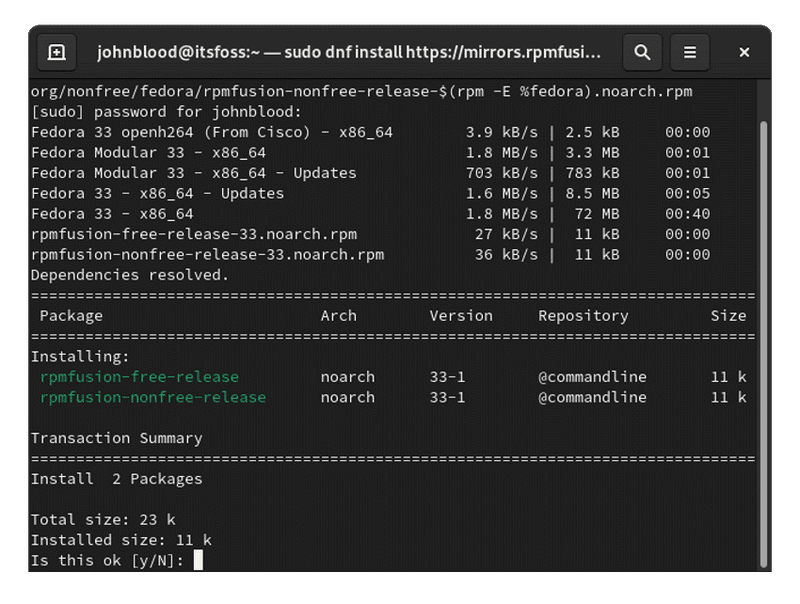Screen dimensions: 800x604
Task: Click the 'Version' column header
Action: coord(461,315)
